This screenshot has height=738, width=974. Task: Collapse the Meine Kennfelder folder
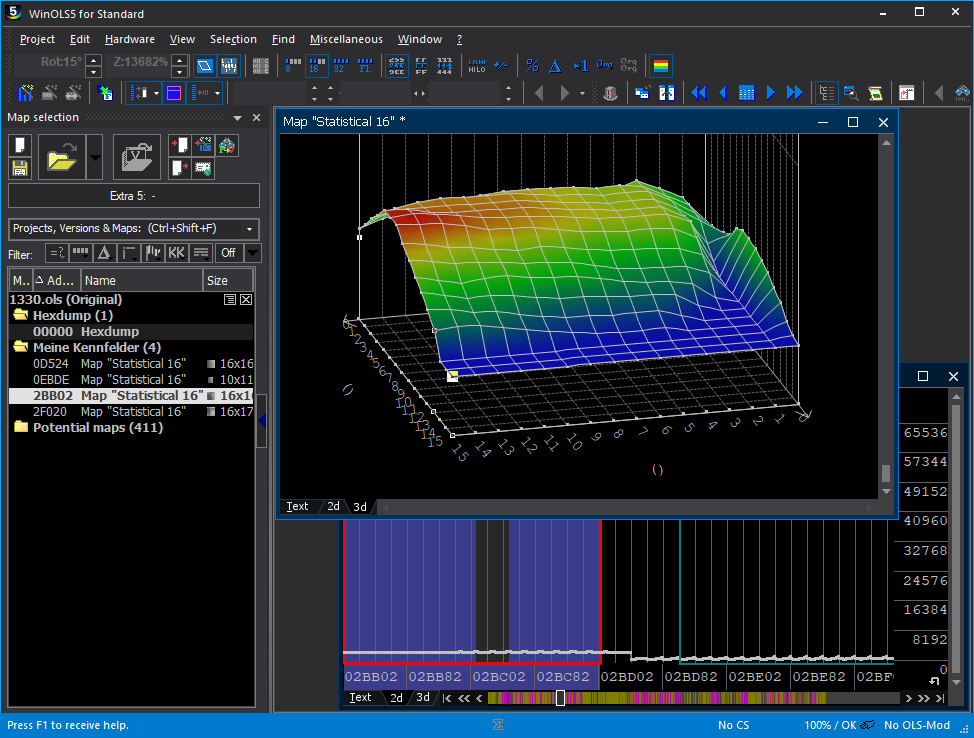pos(20,347)
